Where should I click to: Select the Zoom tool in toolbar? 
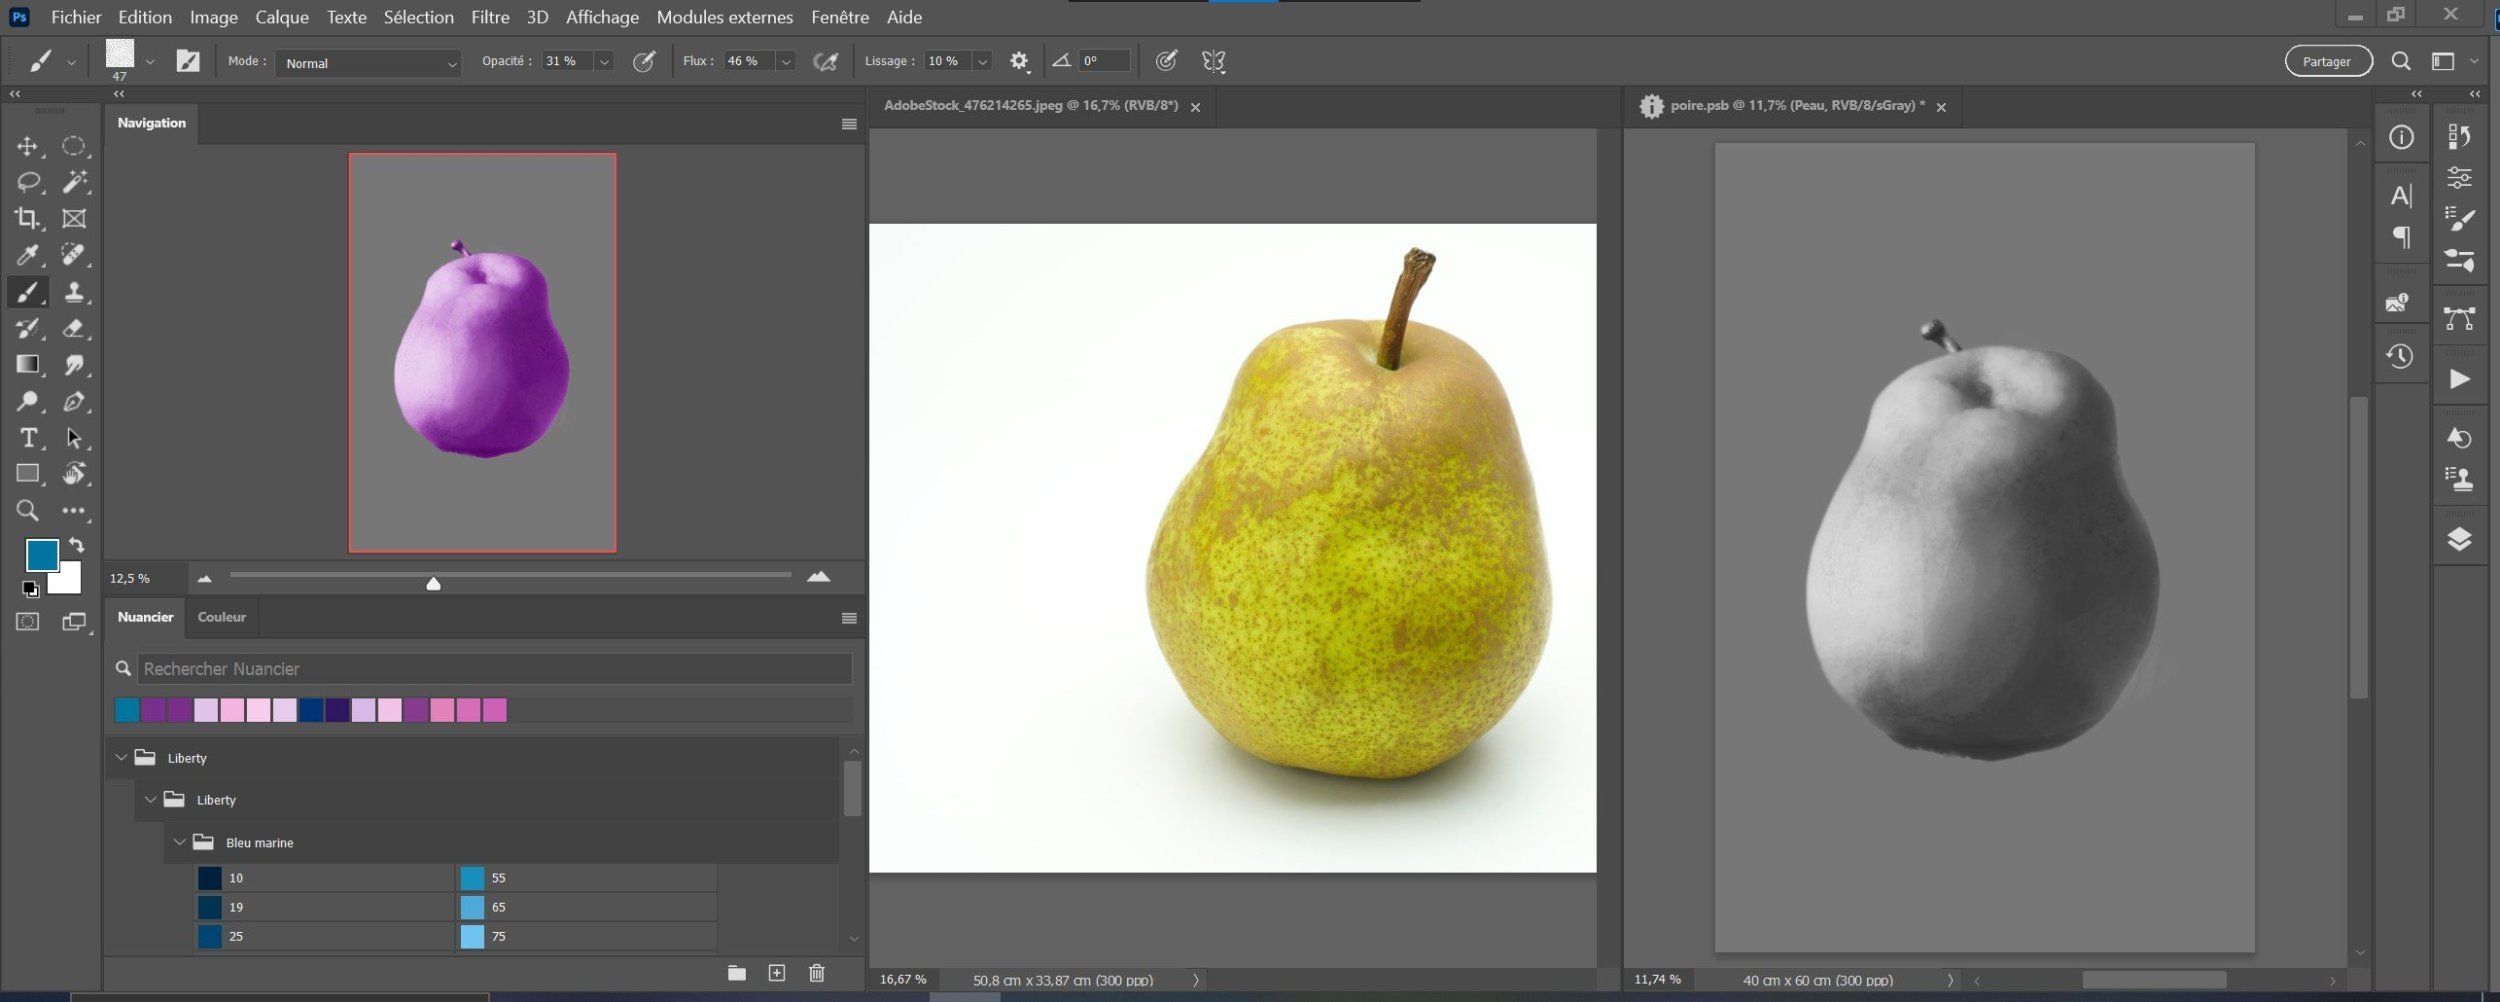point(27,511)
